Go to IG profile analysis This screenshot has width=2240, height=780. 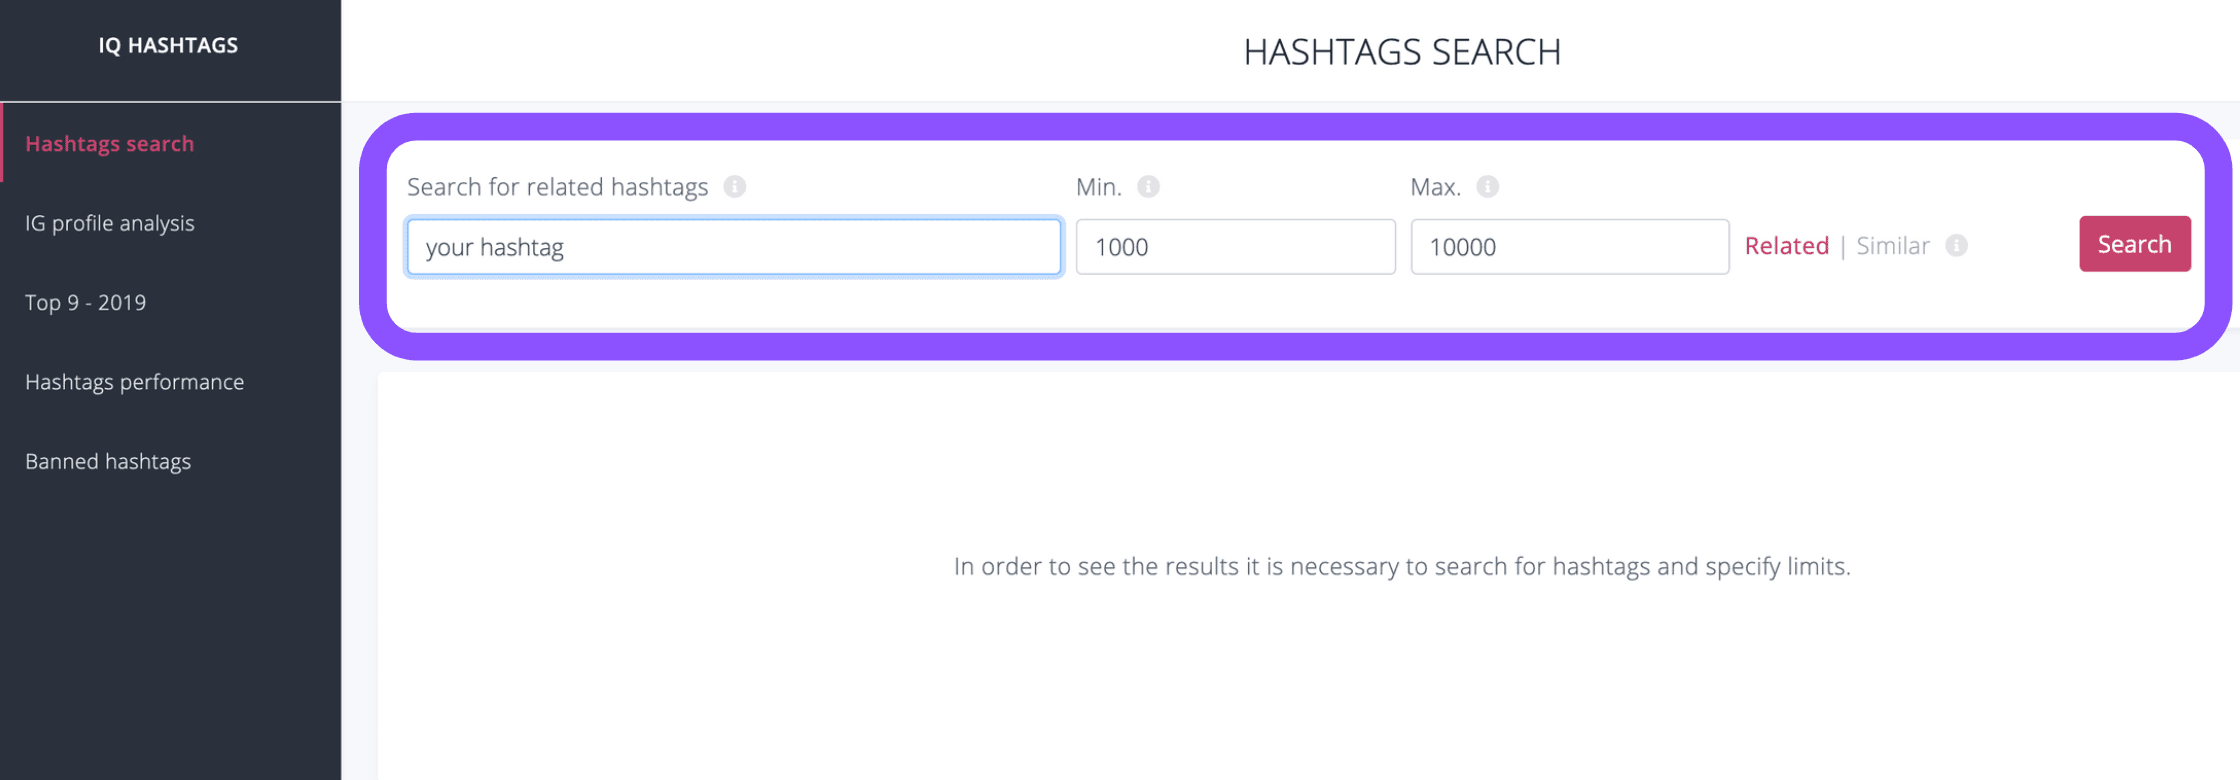click(x=110, y=223)
